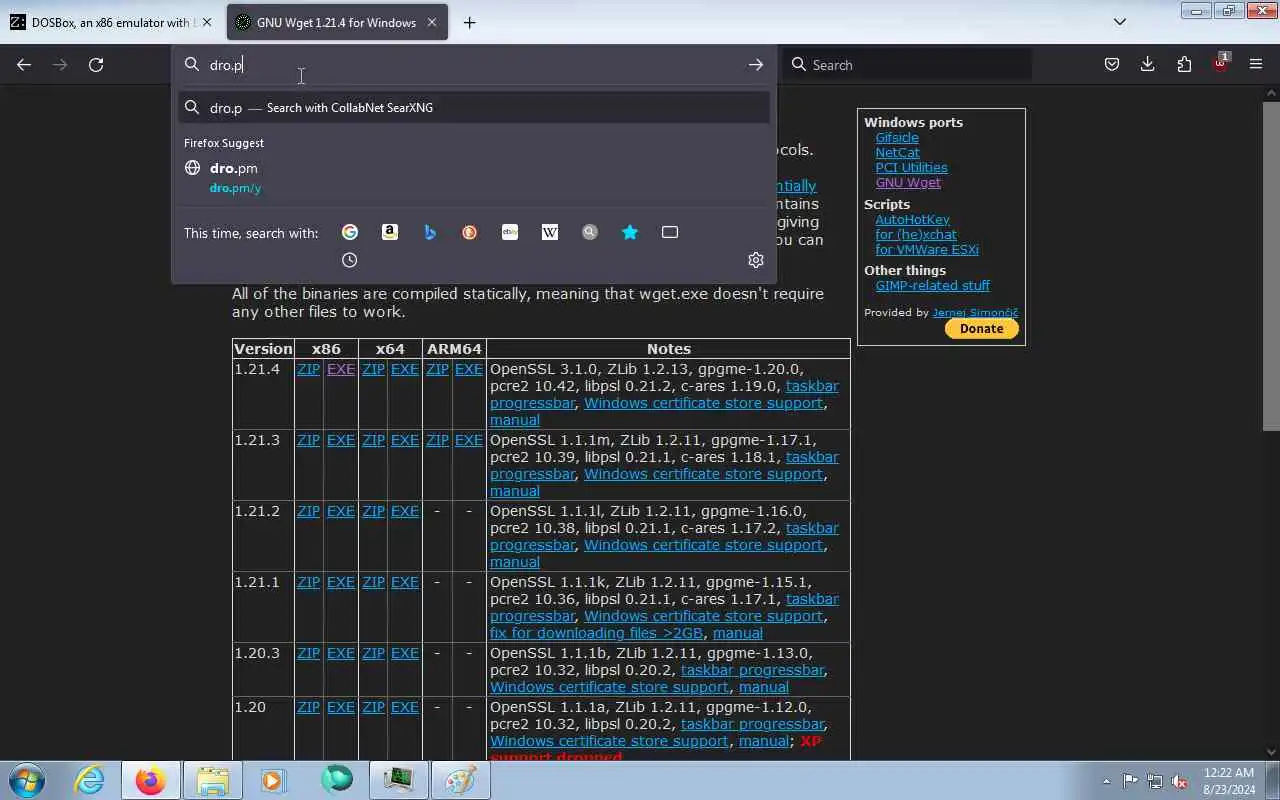Download 1.21.4 x86 ZIP
The width and height of the screenshot is (1280, 800).
tap(308, 370)
